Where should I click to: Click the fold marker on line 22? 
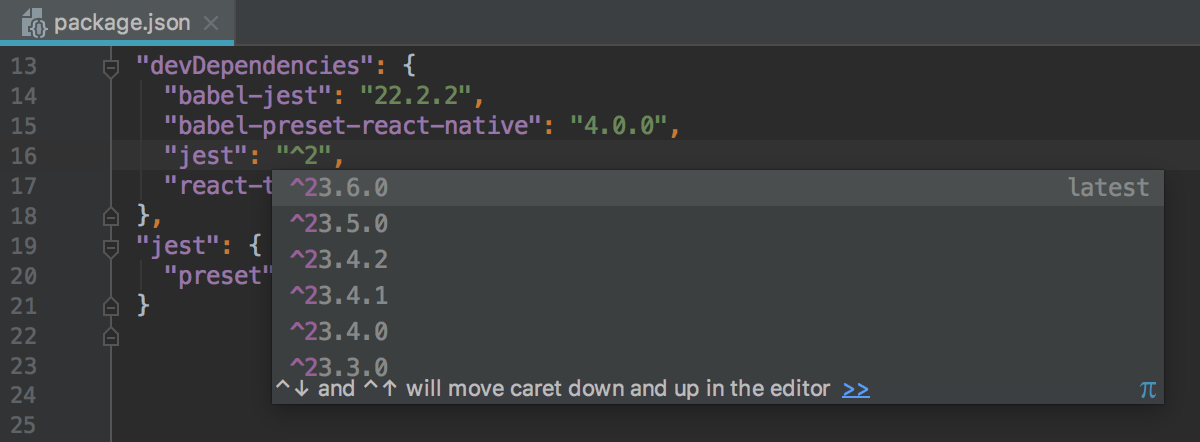coord(110,335)
